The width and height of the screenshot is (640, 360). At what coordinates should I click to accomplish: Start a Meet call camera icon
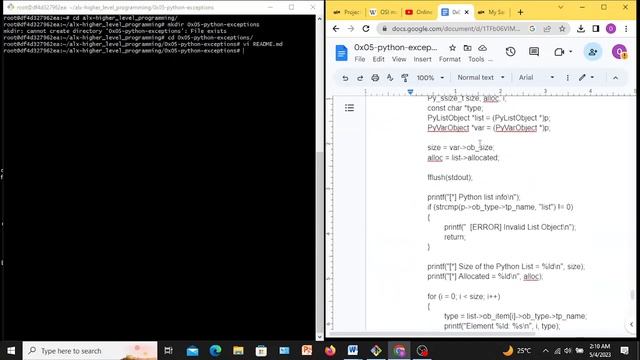pos(559,52)
